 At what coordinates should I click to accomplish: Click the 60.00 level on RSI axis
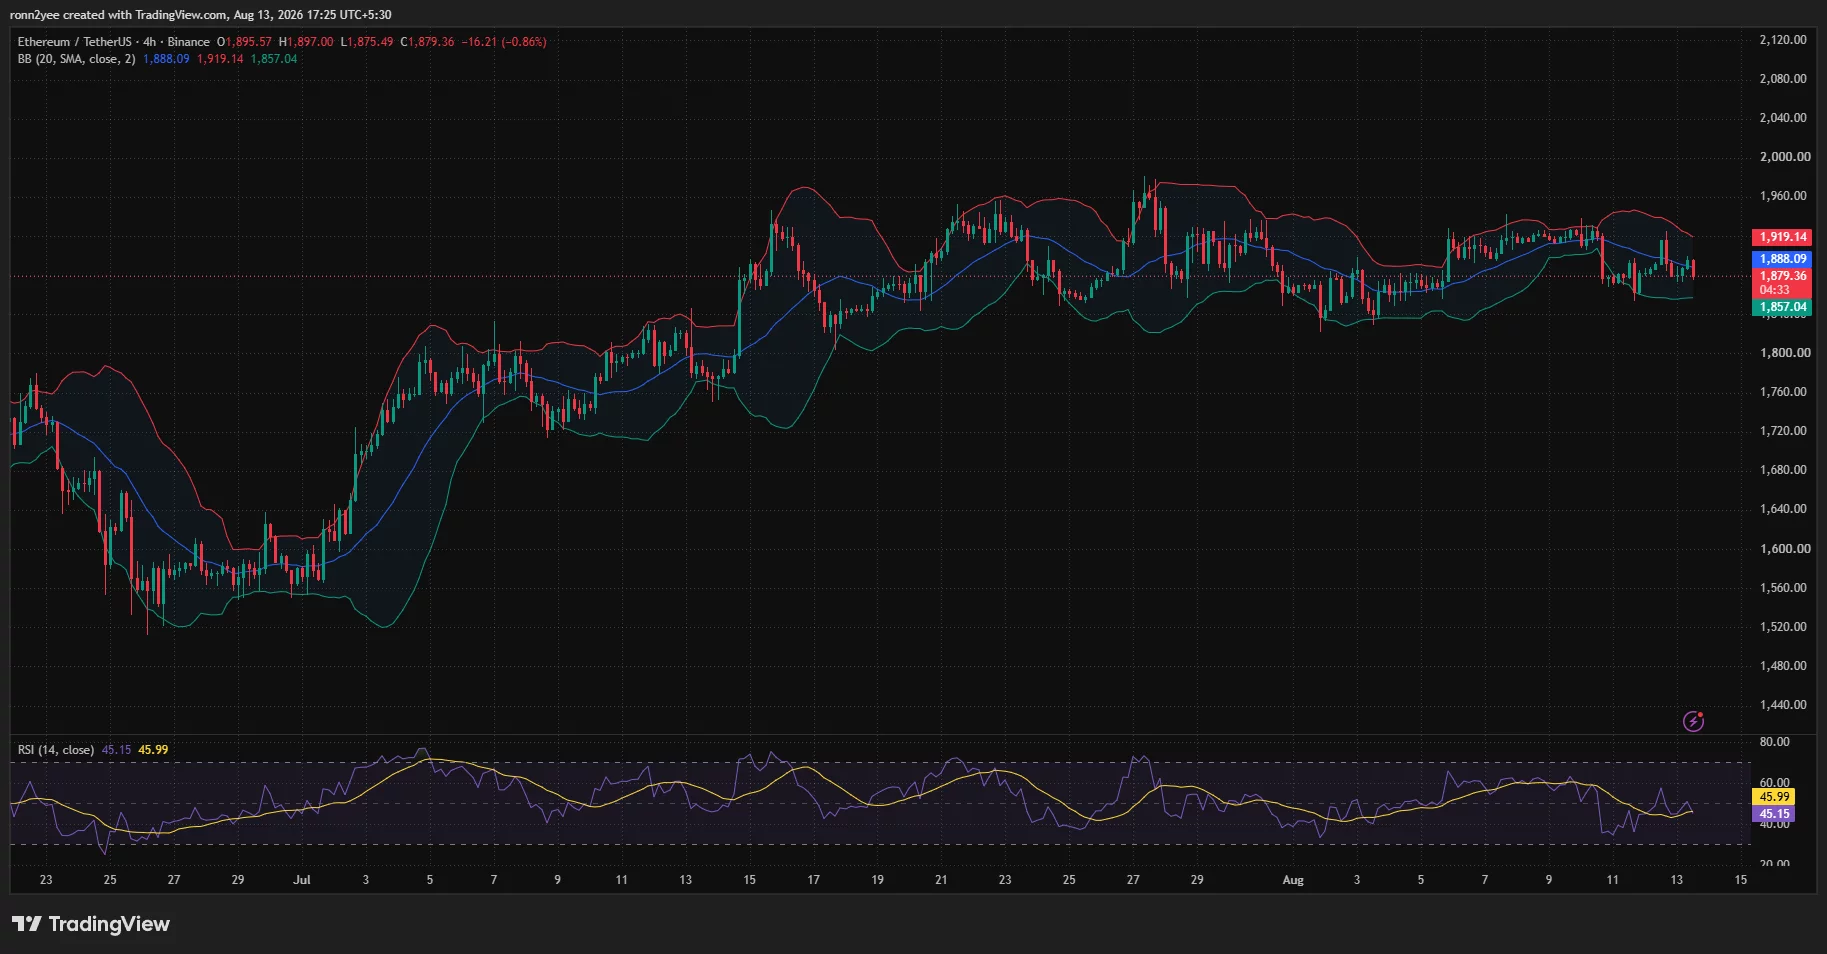[1774, 783]
